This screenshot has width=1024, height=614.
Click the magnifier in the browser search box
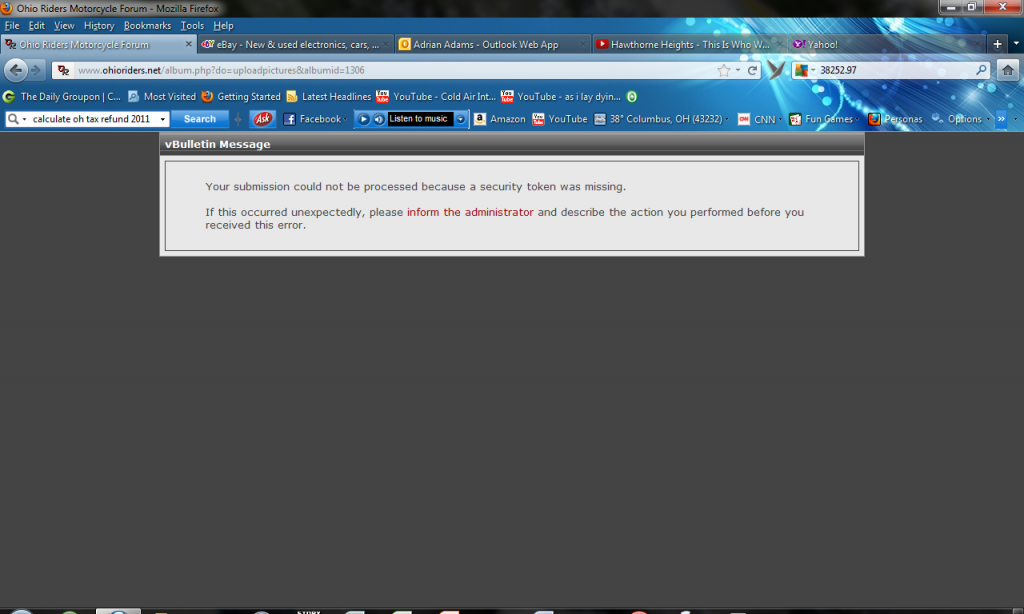pos(981,71)
